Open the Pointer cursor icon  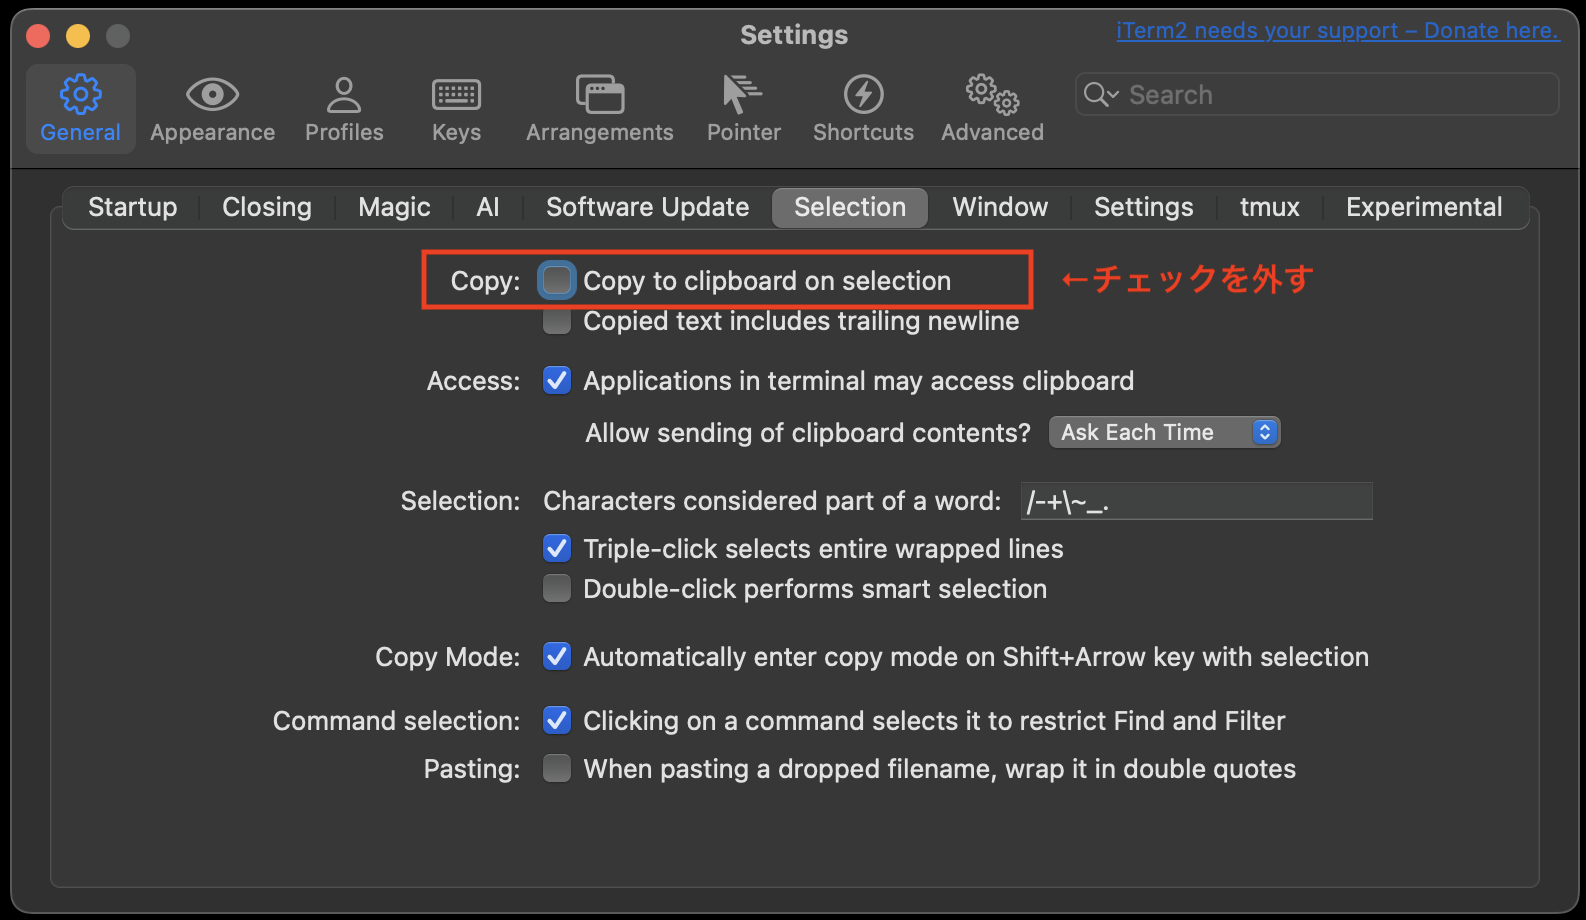click(x=742, y=95)
